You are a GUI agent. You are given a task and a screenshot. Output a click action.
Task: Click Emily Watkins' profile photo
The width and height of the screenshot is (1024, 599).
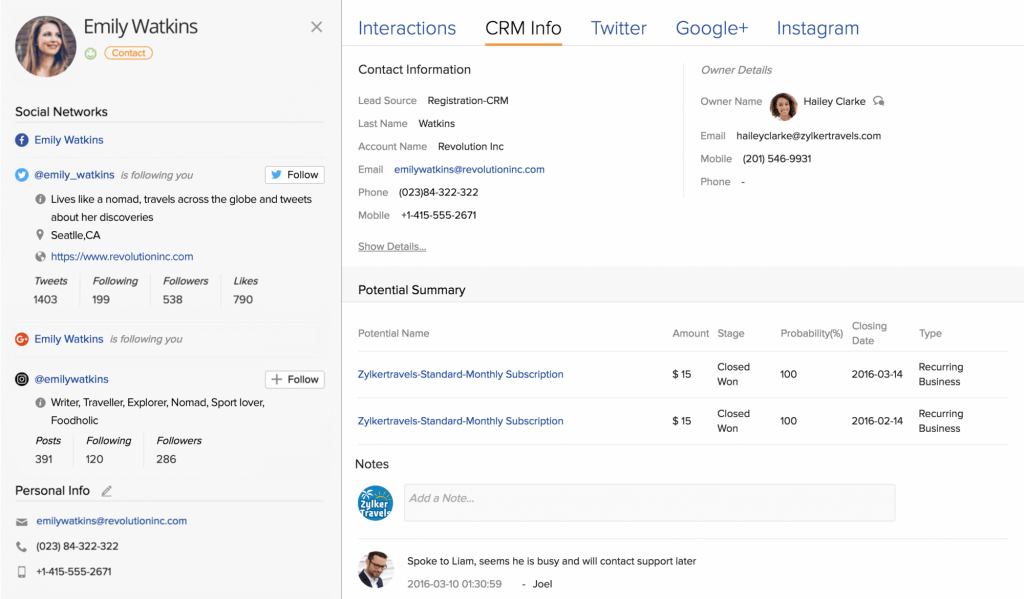point(46,46)
